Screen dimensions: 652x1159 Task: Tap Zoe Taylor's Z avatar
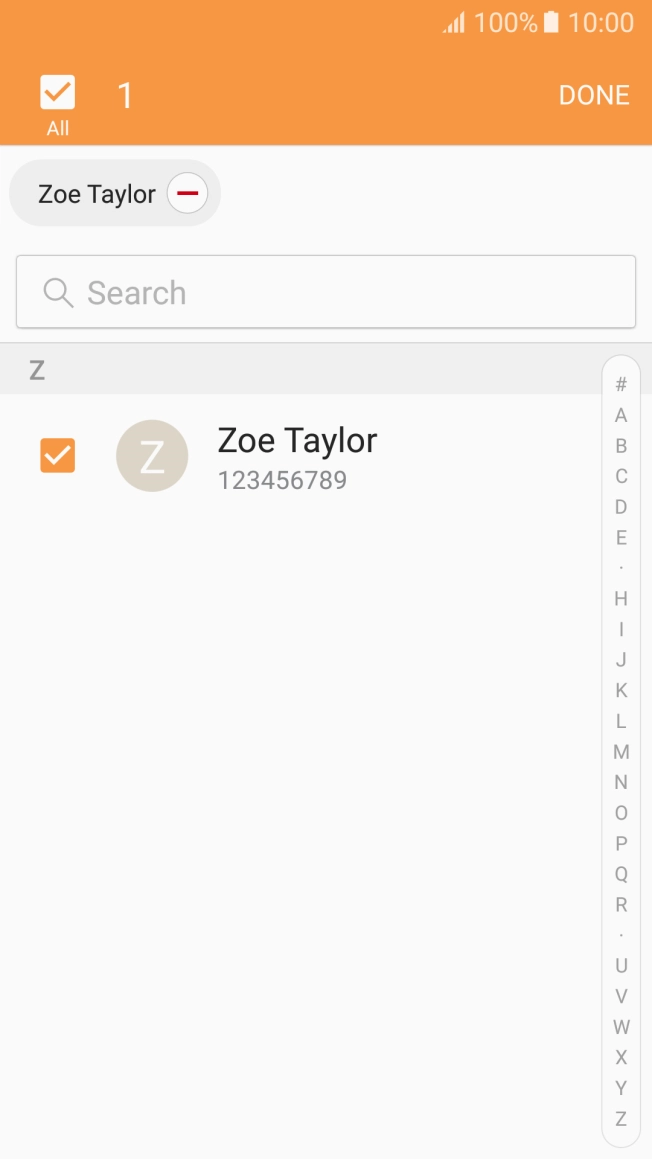click(x=152, y=456)
